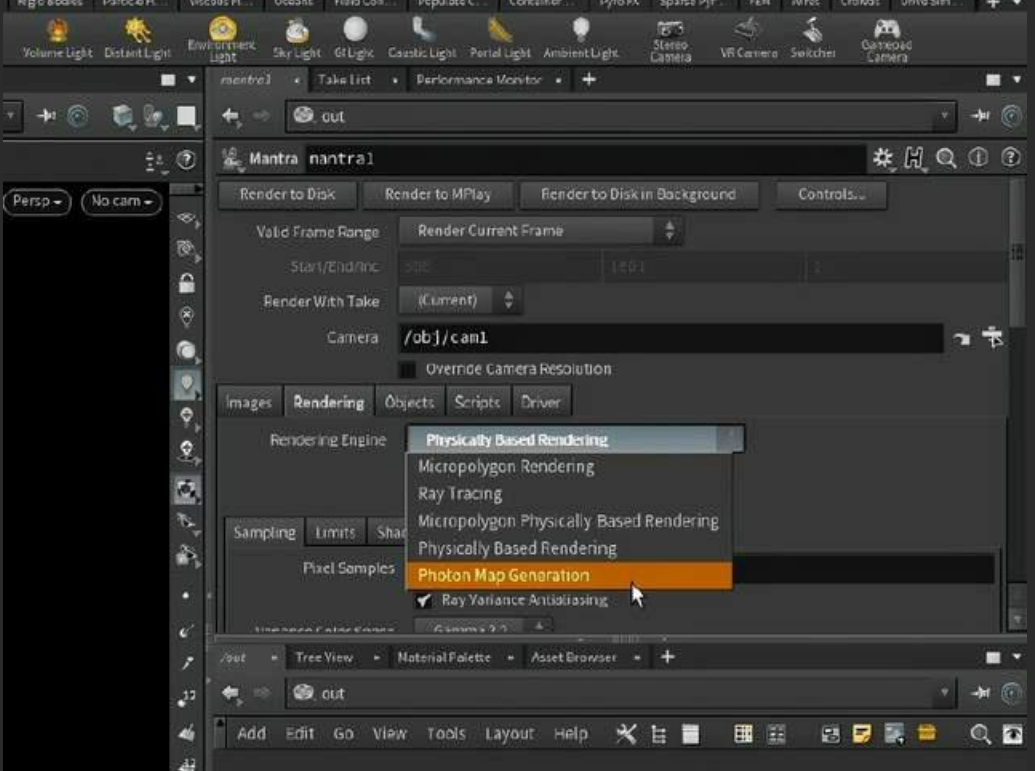Open the Render With Take dropdown
The width and height of the screenshot is (1035, 771).
461,301
